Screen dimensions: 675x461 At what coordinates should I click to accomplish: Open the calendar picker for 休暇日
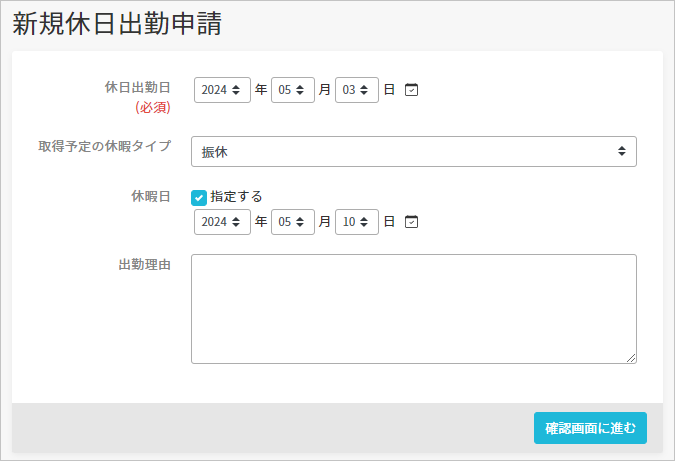[x=411, y=222]
